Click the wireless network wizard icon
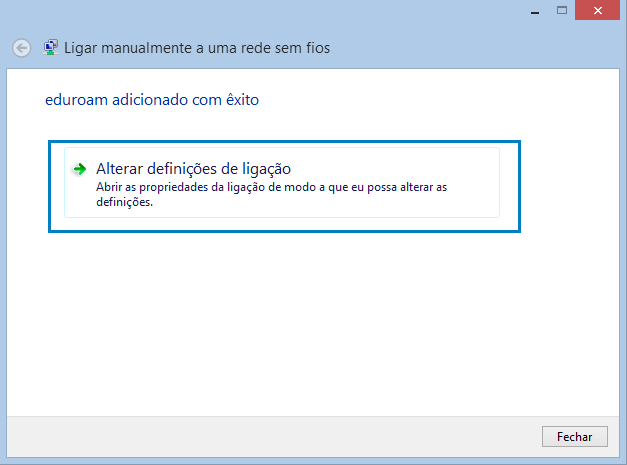This screenshot has height=465, width=627. click(50, 48)
